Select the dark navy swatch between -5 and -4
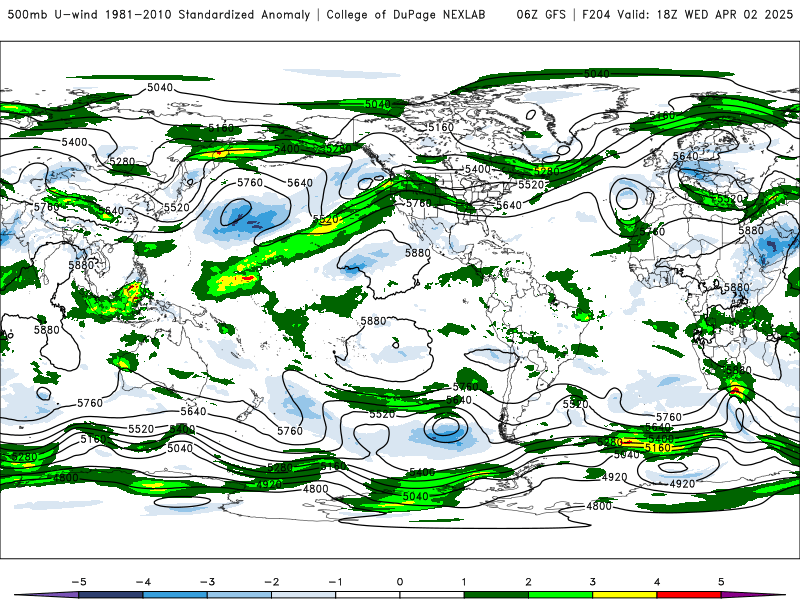This screenshot has width=800, height=600. tap(111, 595)
